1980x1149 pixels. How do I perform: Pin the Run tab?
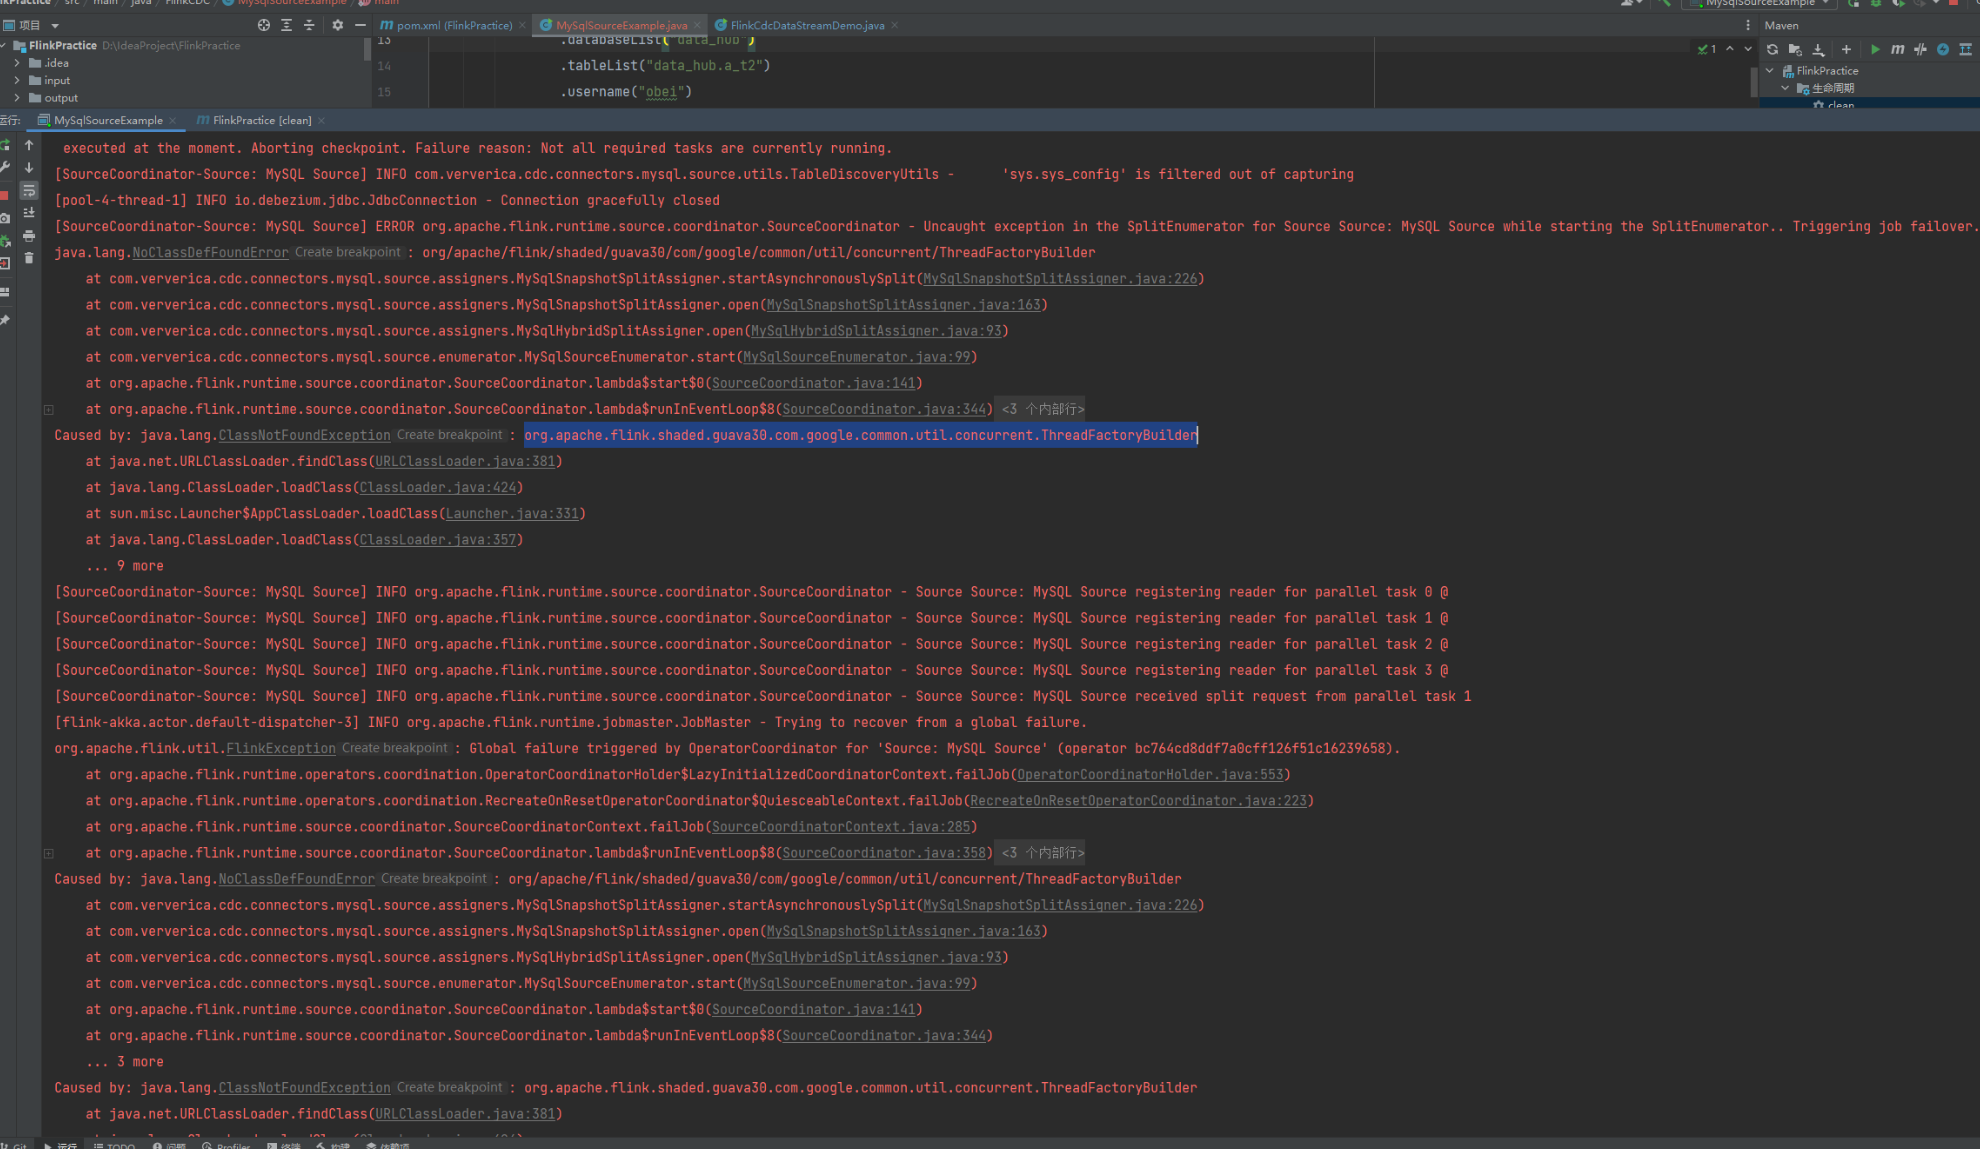[x=5, y=320]
